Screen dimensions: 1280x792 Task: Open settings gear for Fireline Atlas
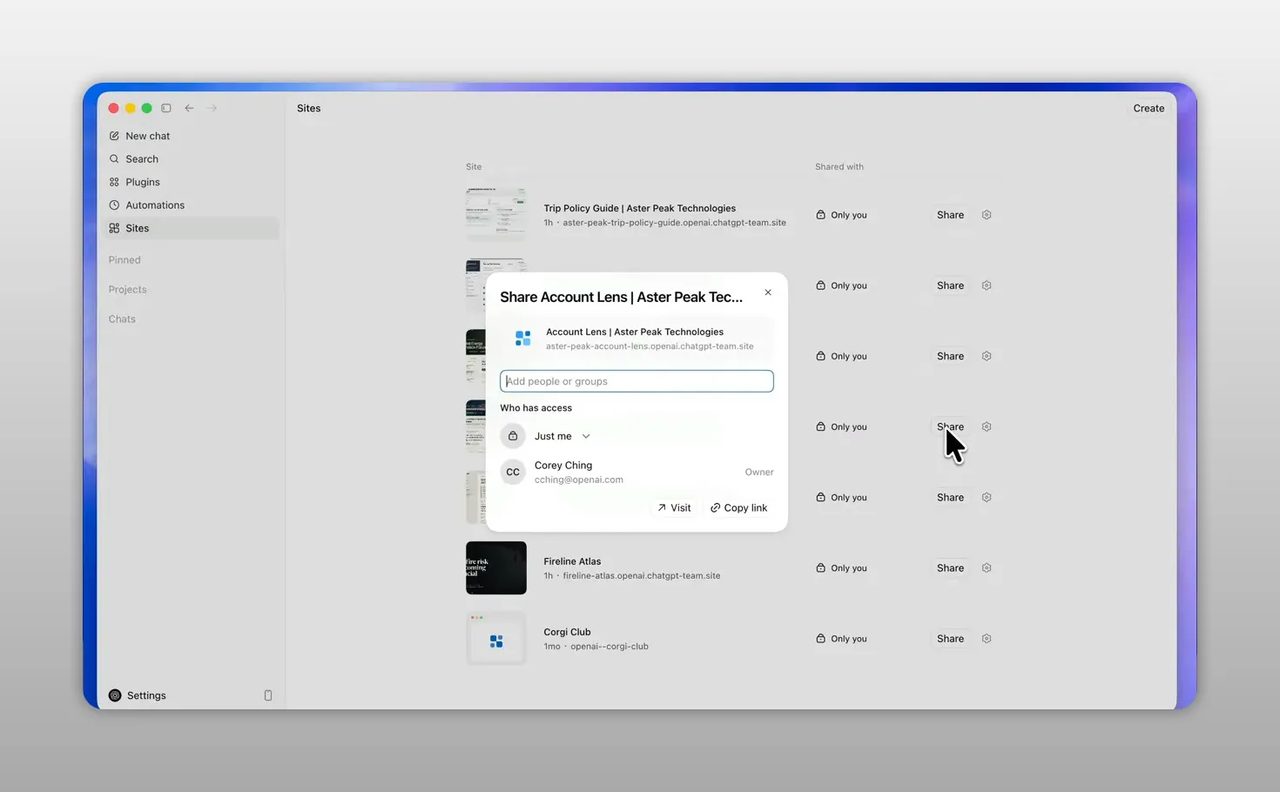coord(986,568)
